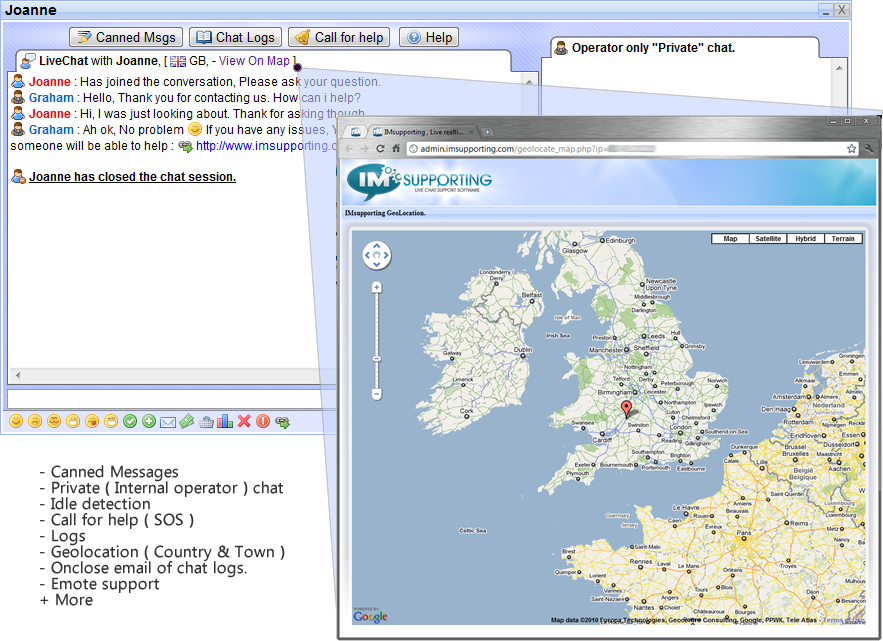
Task: Click the envelope email icon
Action: [x=168, y=422]
